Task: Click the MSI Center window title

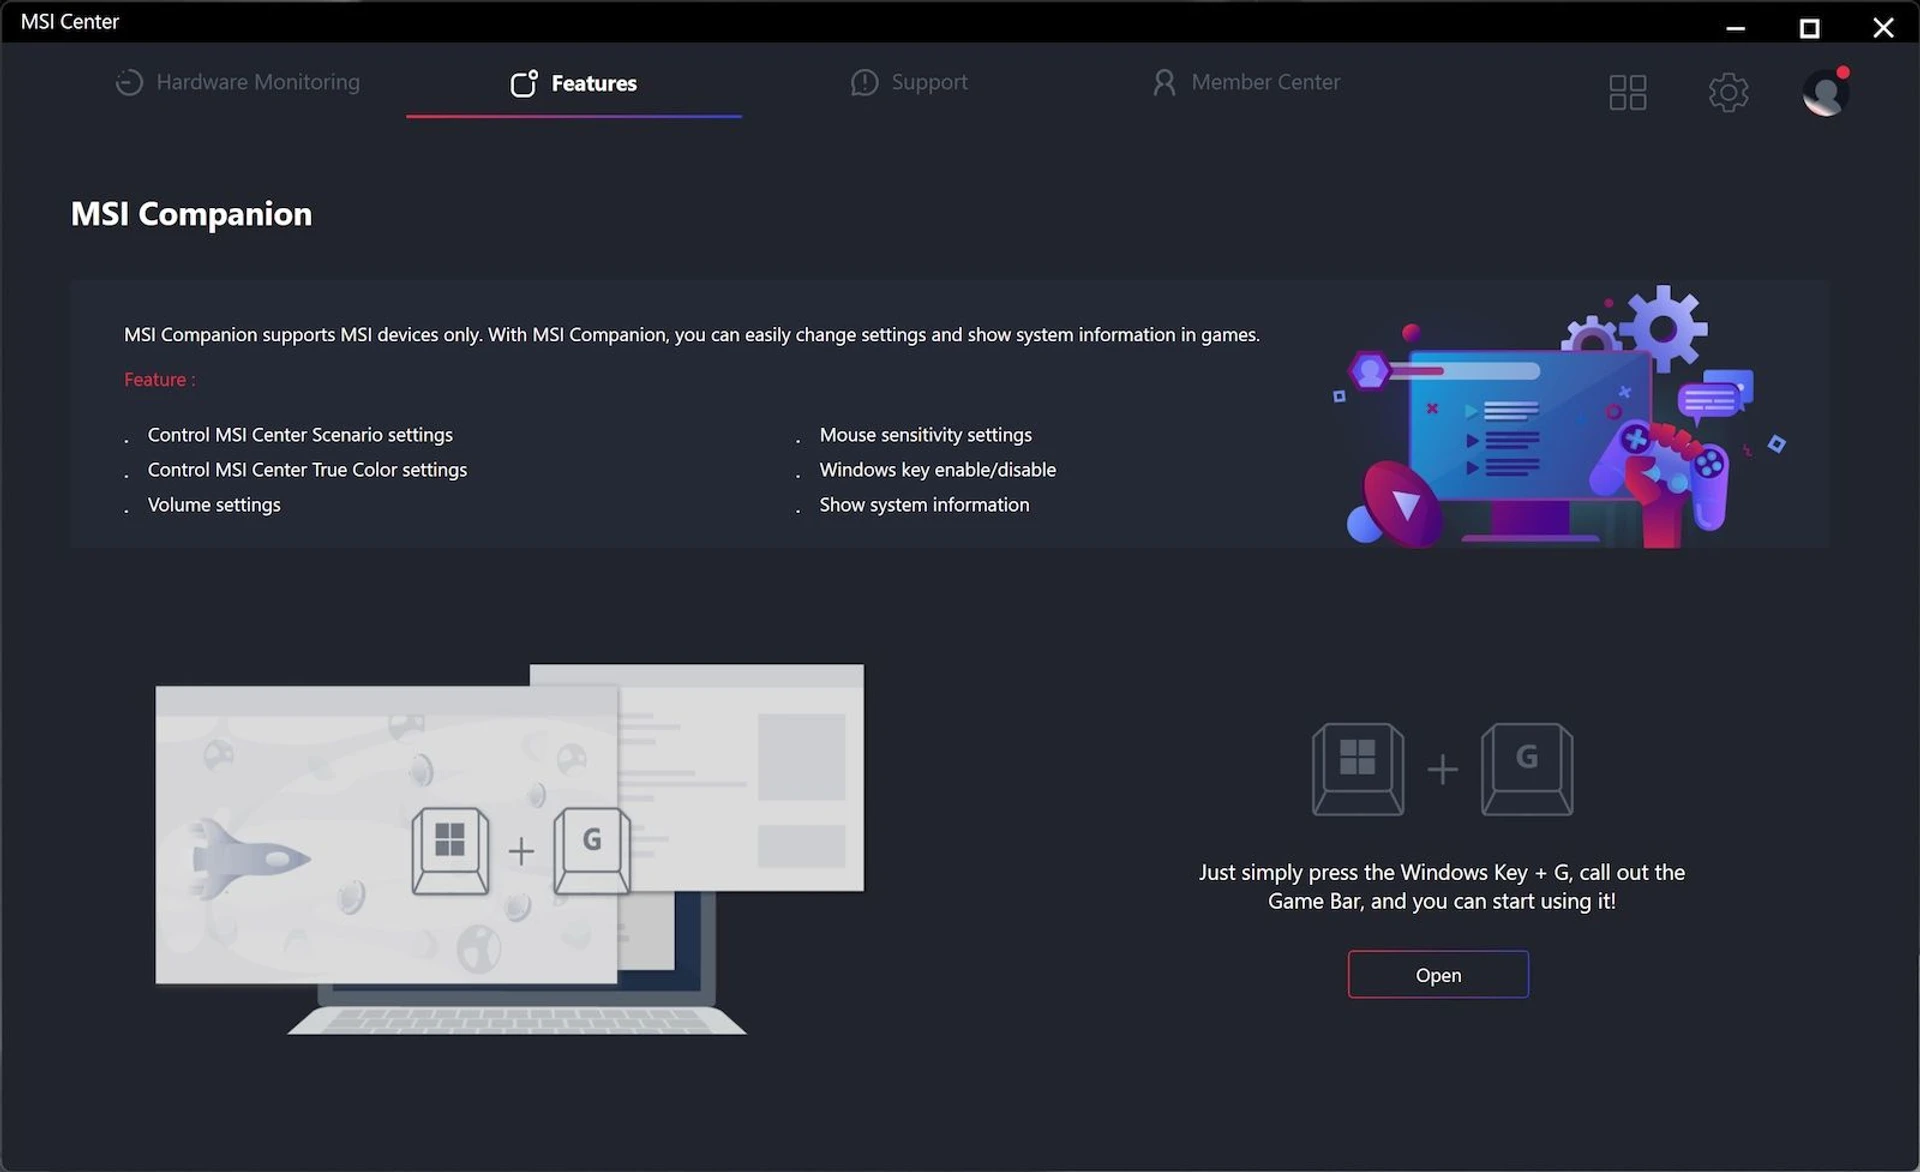Action: coord(70,21)
